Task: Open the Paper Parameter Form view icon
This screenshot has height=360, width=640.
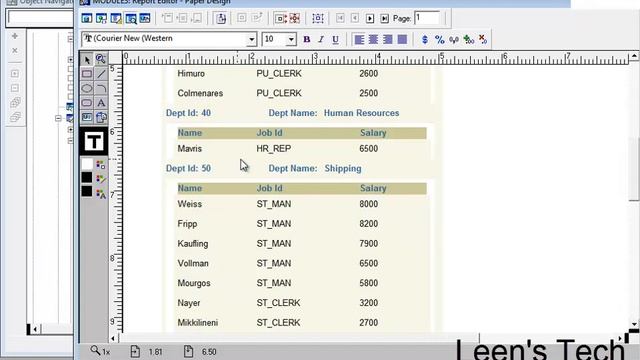Action: pyautogui.click(x=145, y=18)
